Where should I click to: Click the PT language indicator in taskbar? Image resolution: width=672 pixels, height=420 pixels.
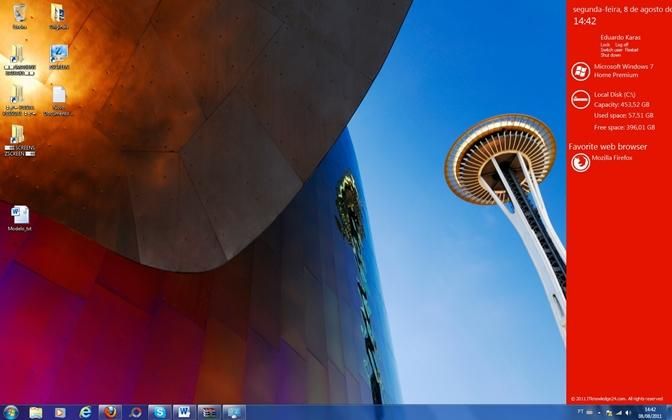pyautogui.click(x=581, y=411)
